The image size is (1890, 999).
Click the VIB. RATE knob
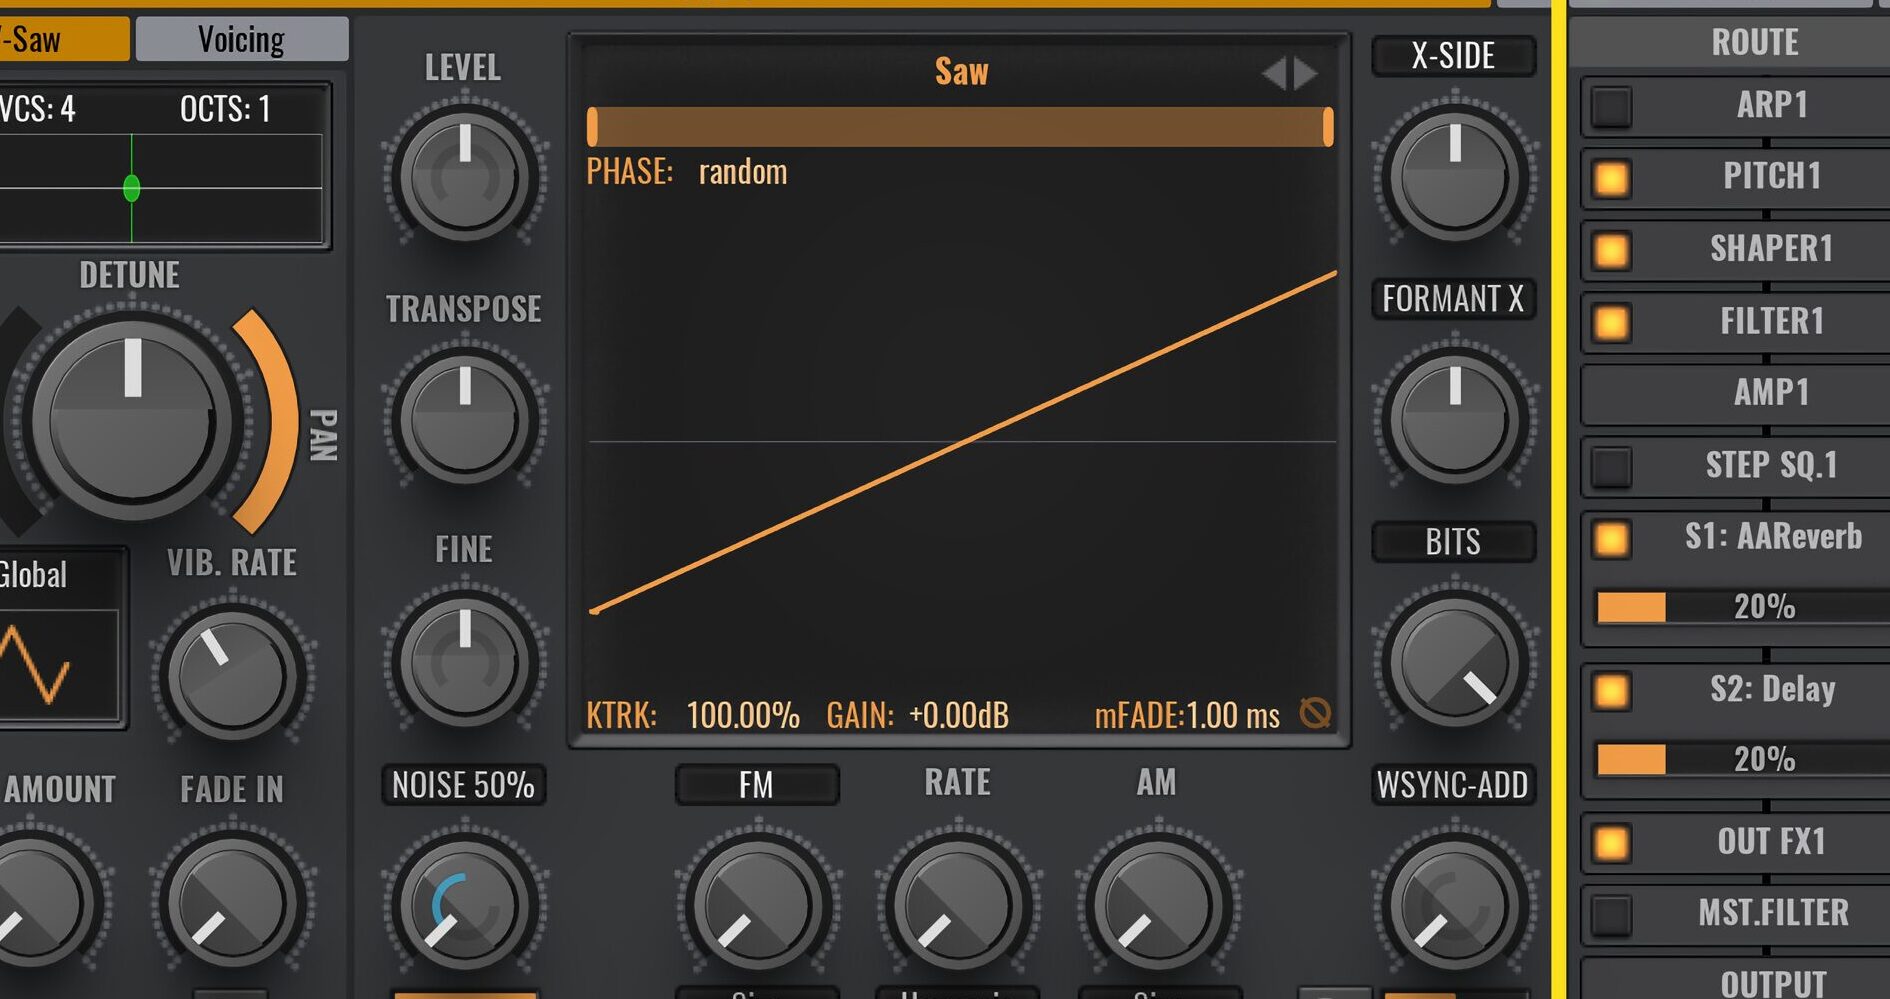[232, 674]
